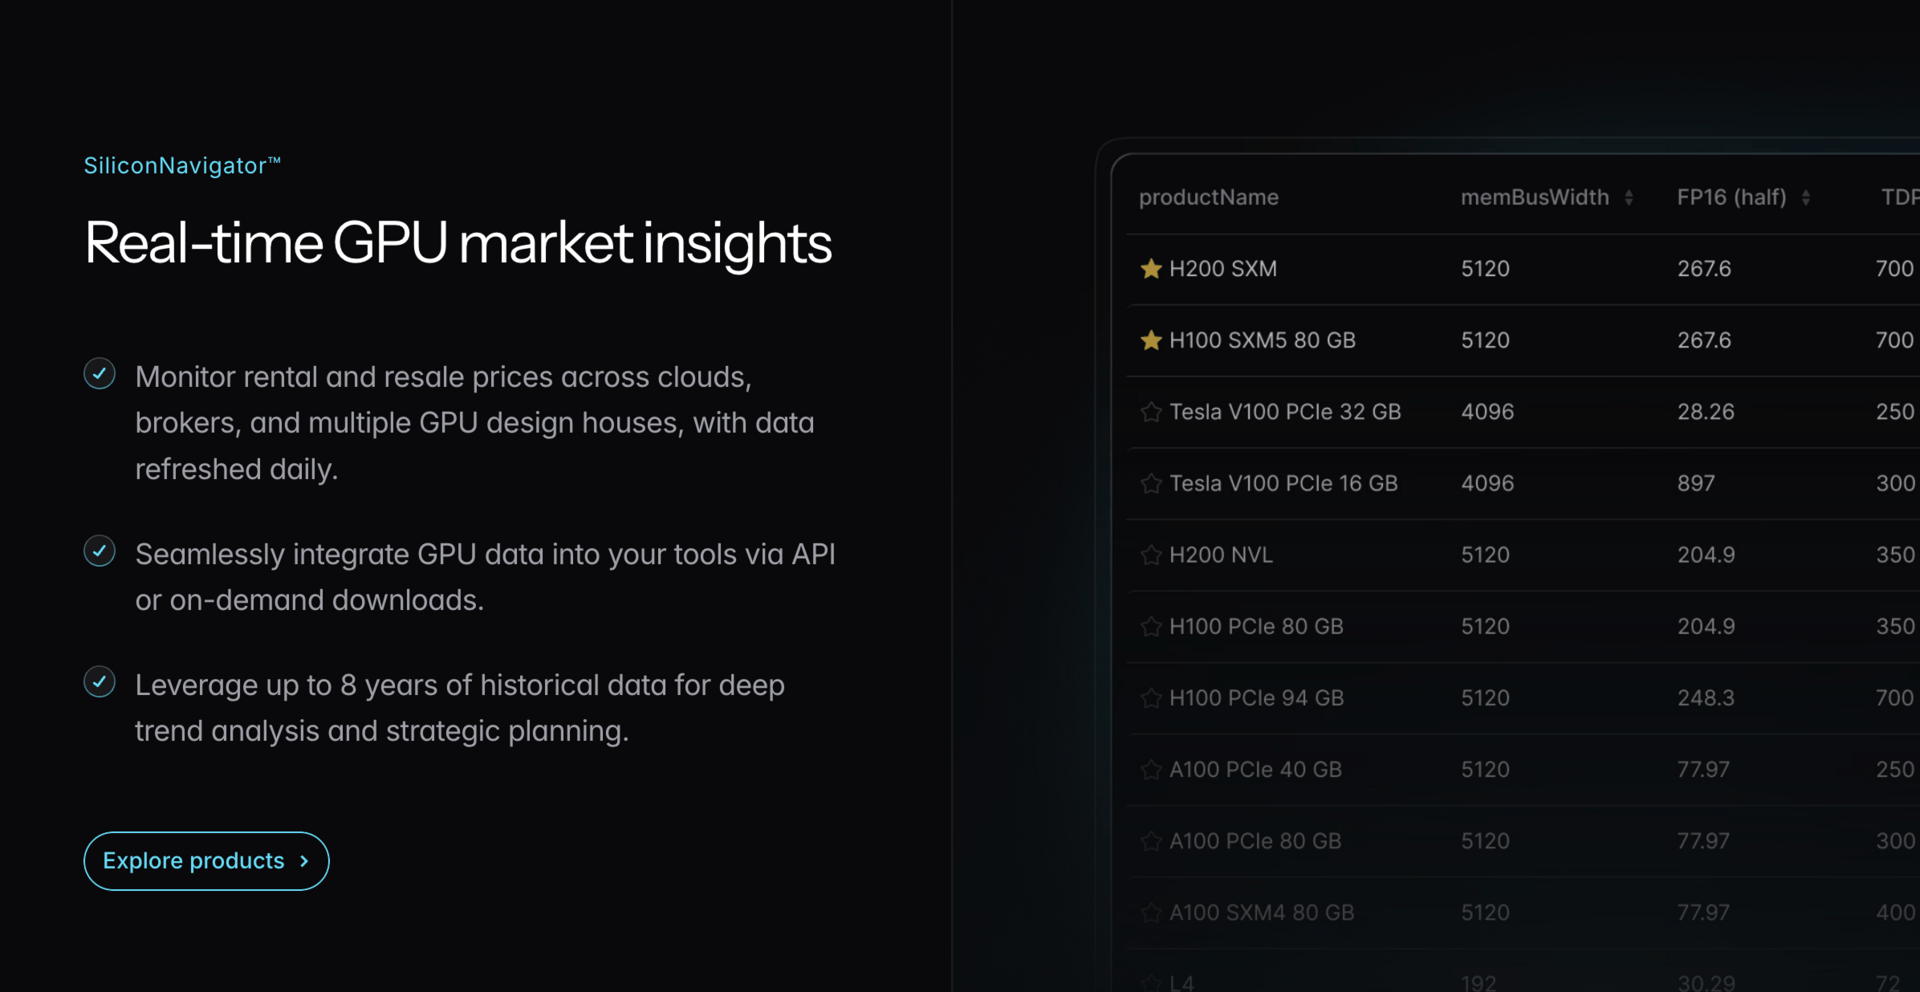Star the A100 SXM4 80 GB row
The image size is (1920, 992).
pos(1151,913)
